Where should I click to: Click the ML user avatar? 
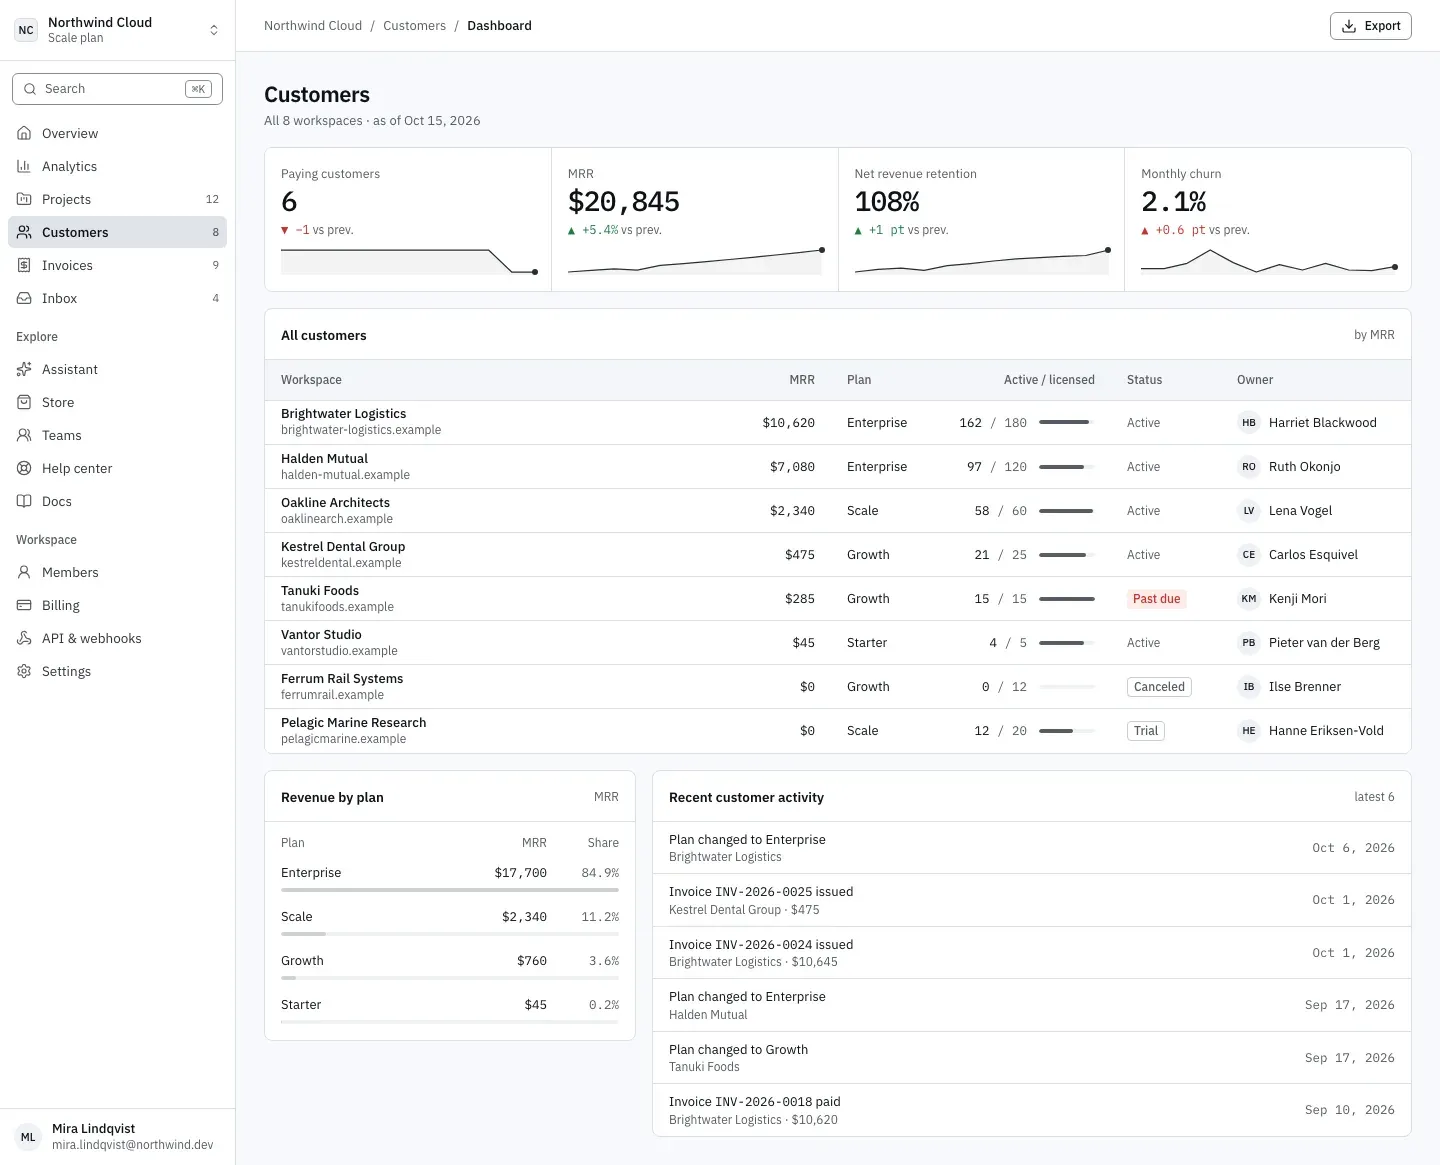click(28, 1137)
